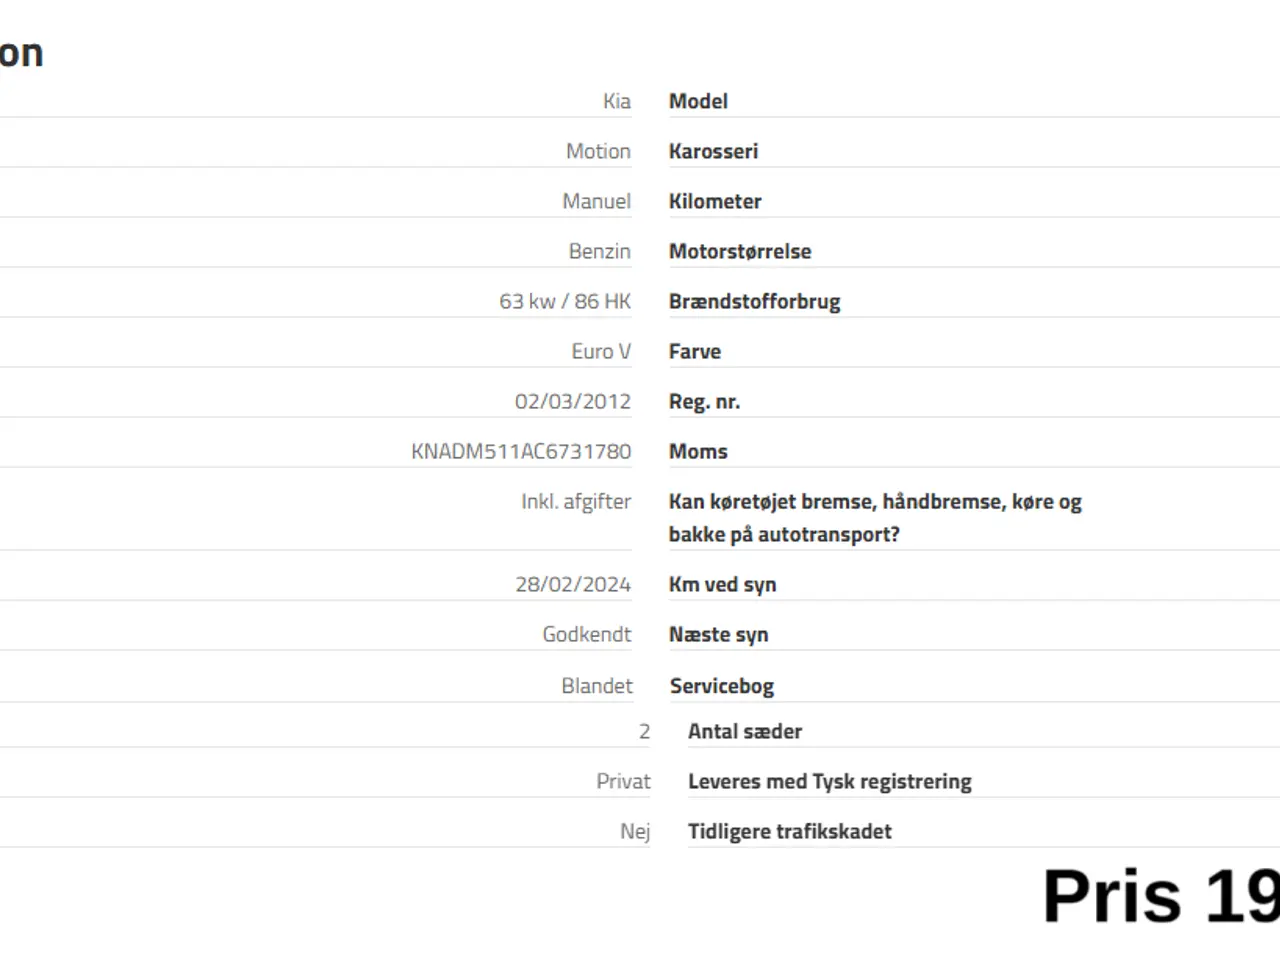Select the date 02/03/2012
This screenshot has width=1280, height=960.
pos(573,401)
